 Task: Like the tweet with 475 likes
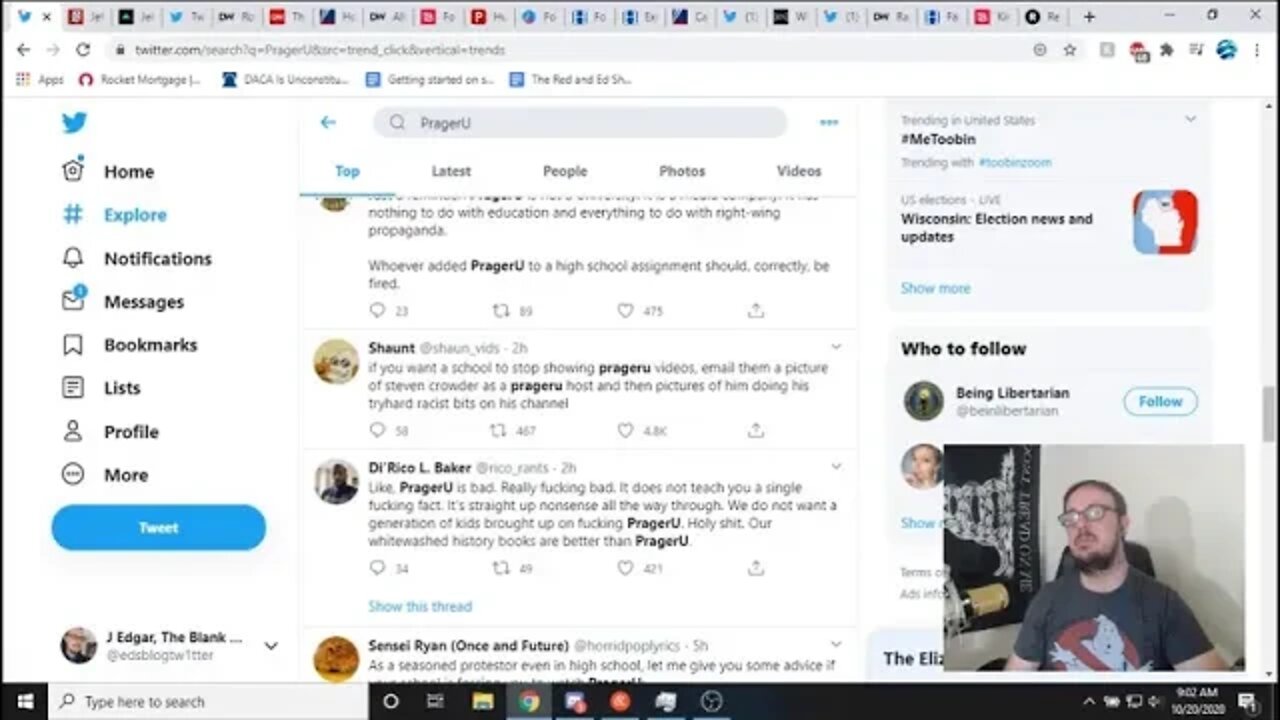click(x=625, y=311)
